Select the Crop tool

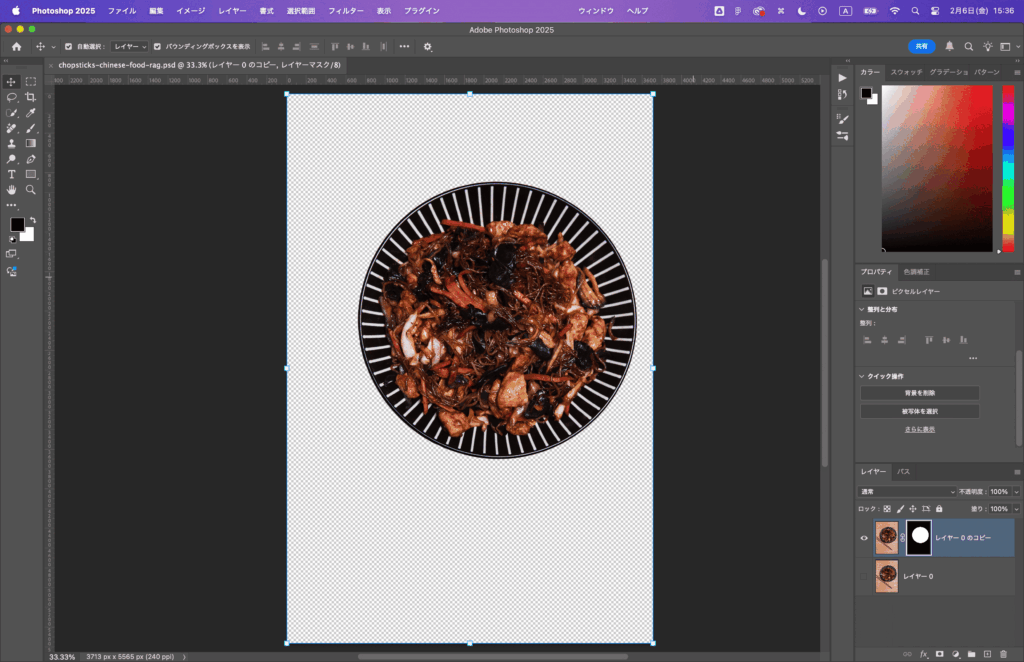click(31, 97)
